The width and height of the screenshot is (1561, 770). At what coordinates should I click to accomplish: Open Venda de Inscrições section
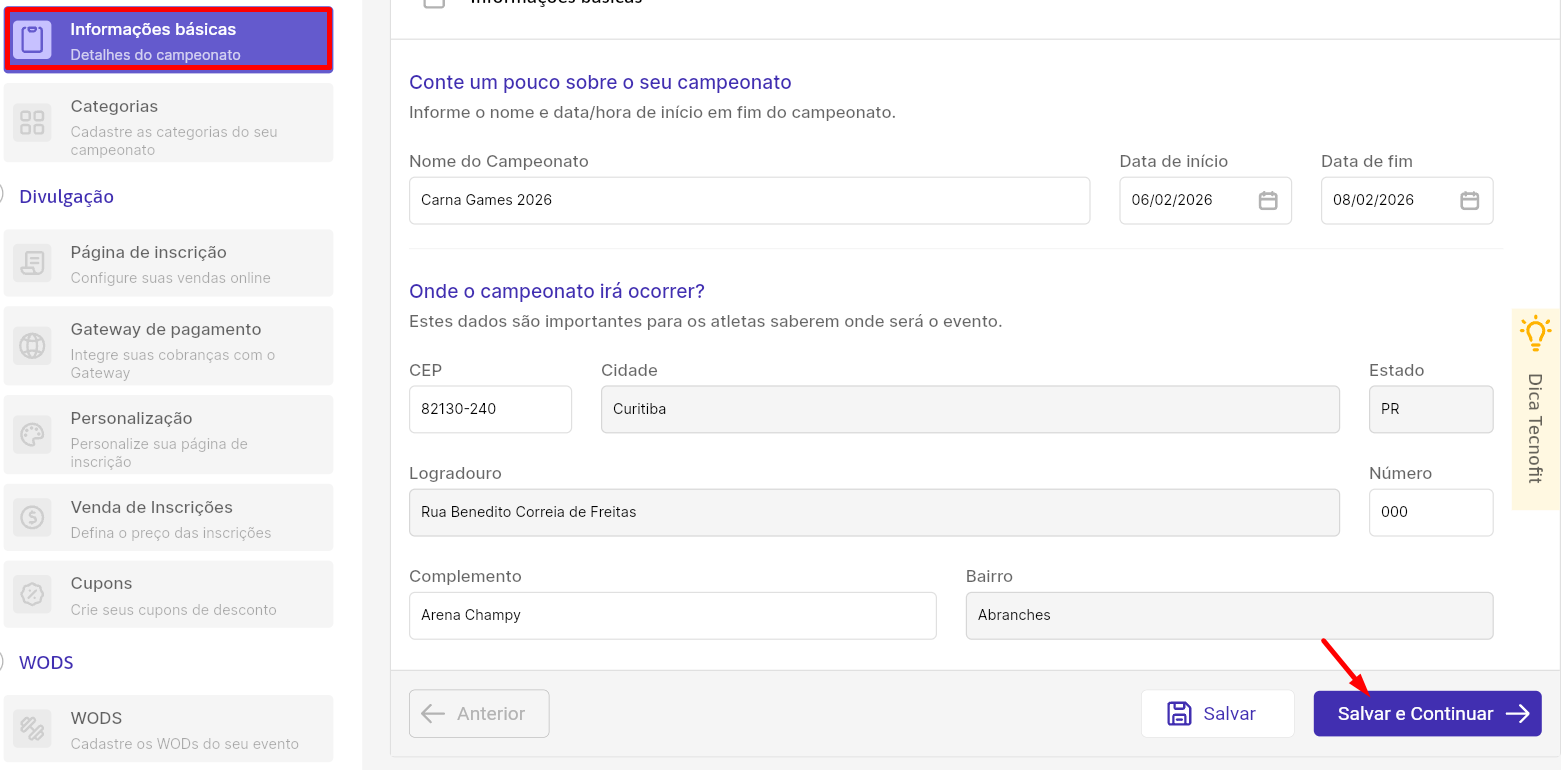tap(168, 517)
